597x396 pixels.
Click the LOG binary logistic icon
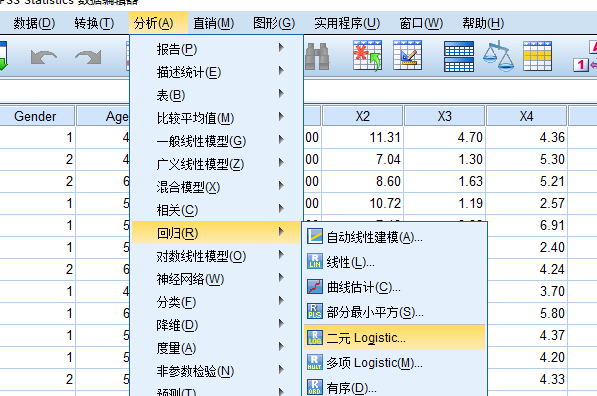pos(315,337)
